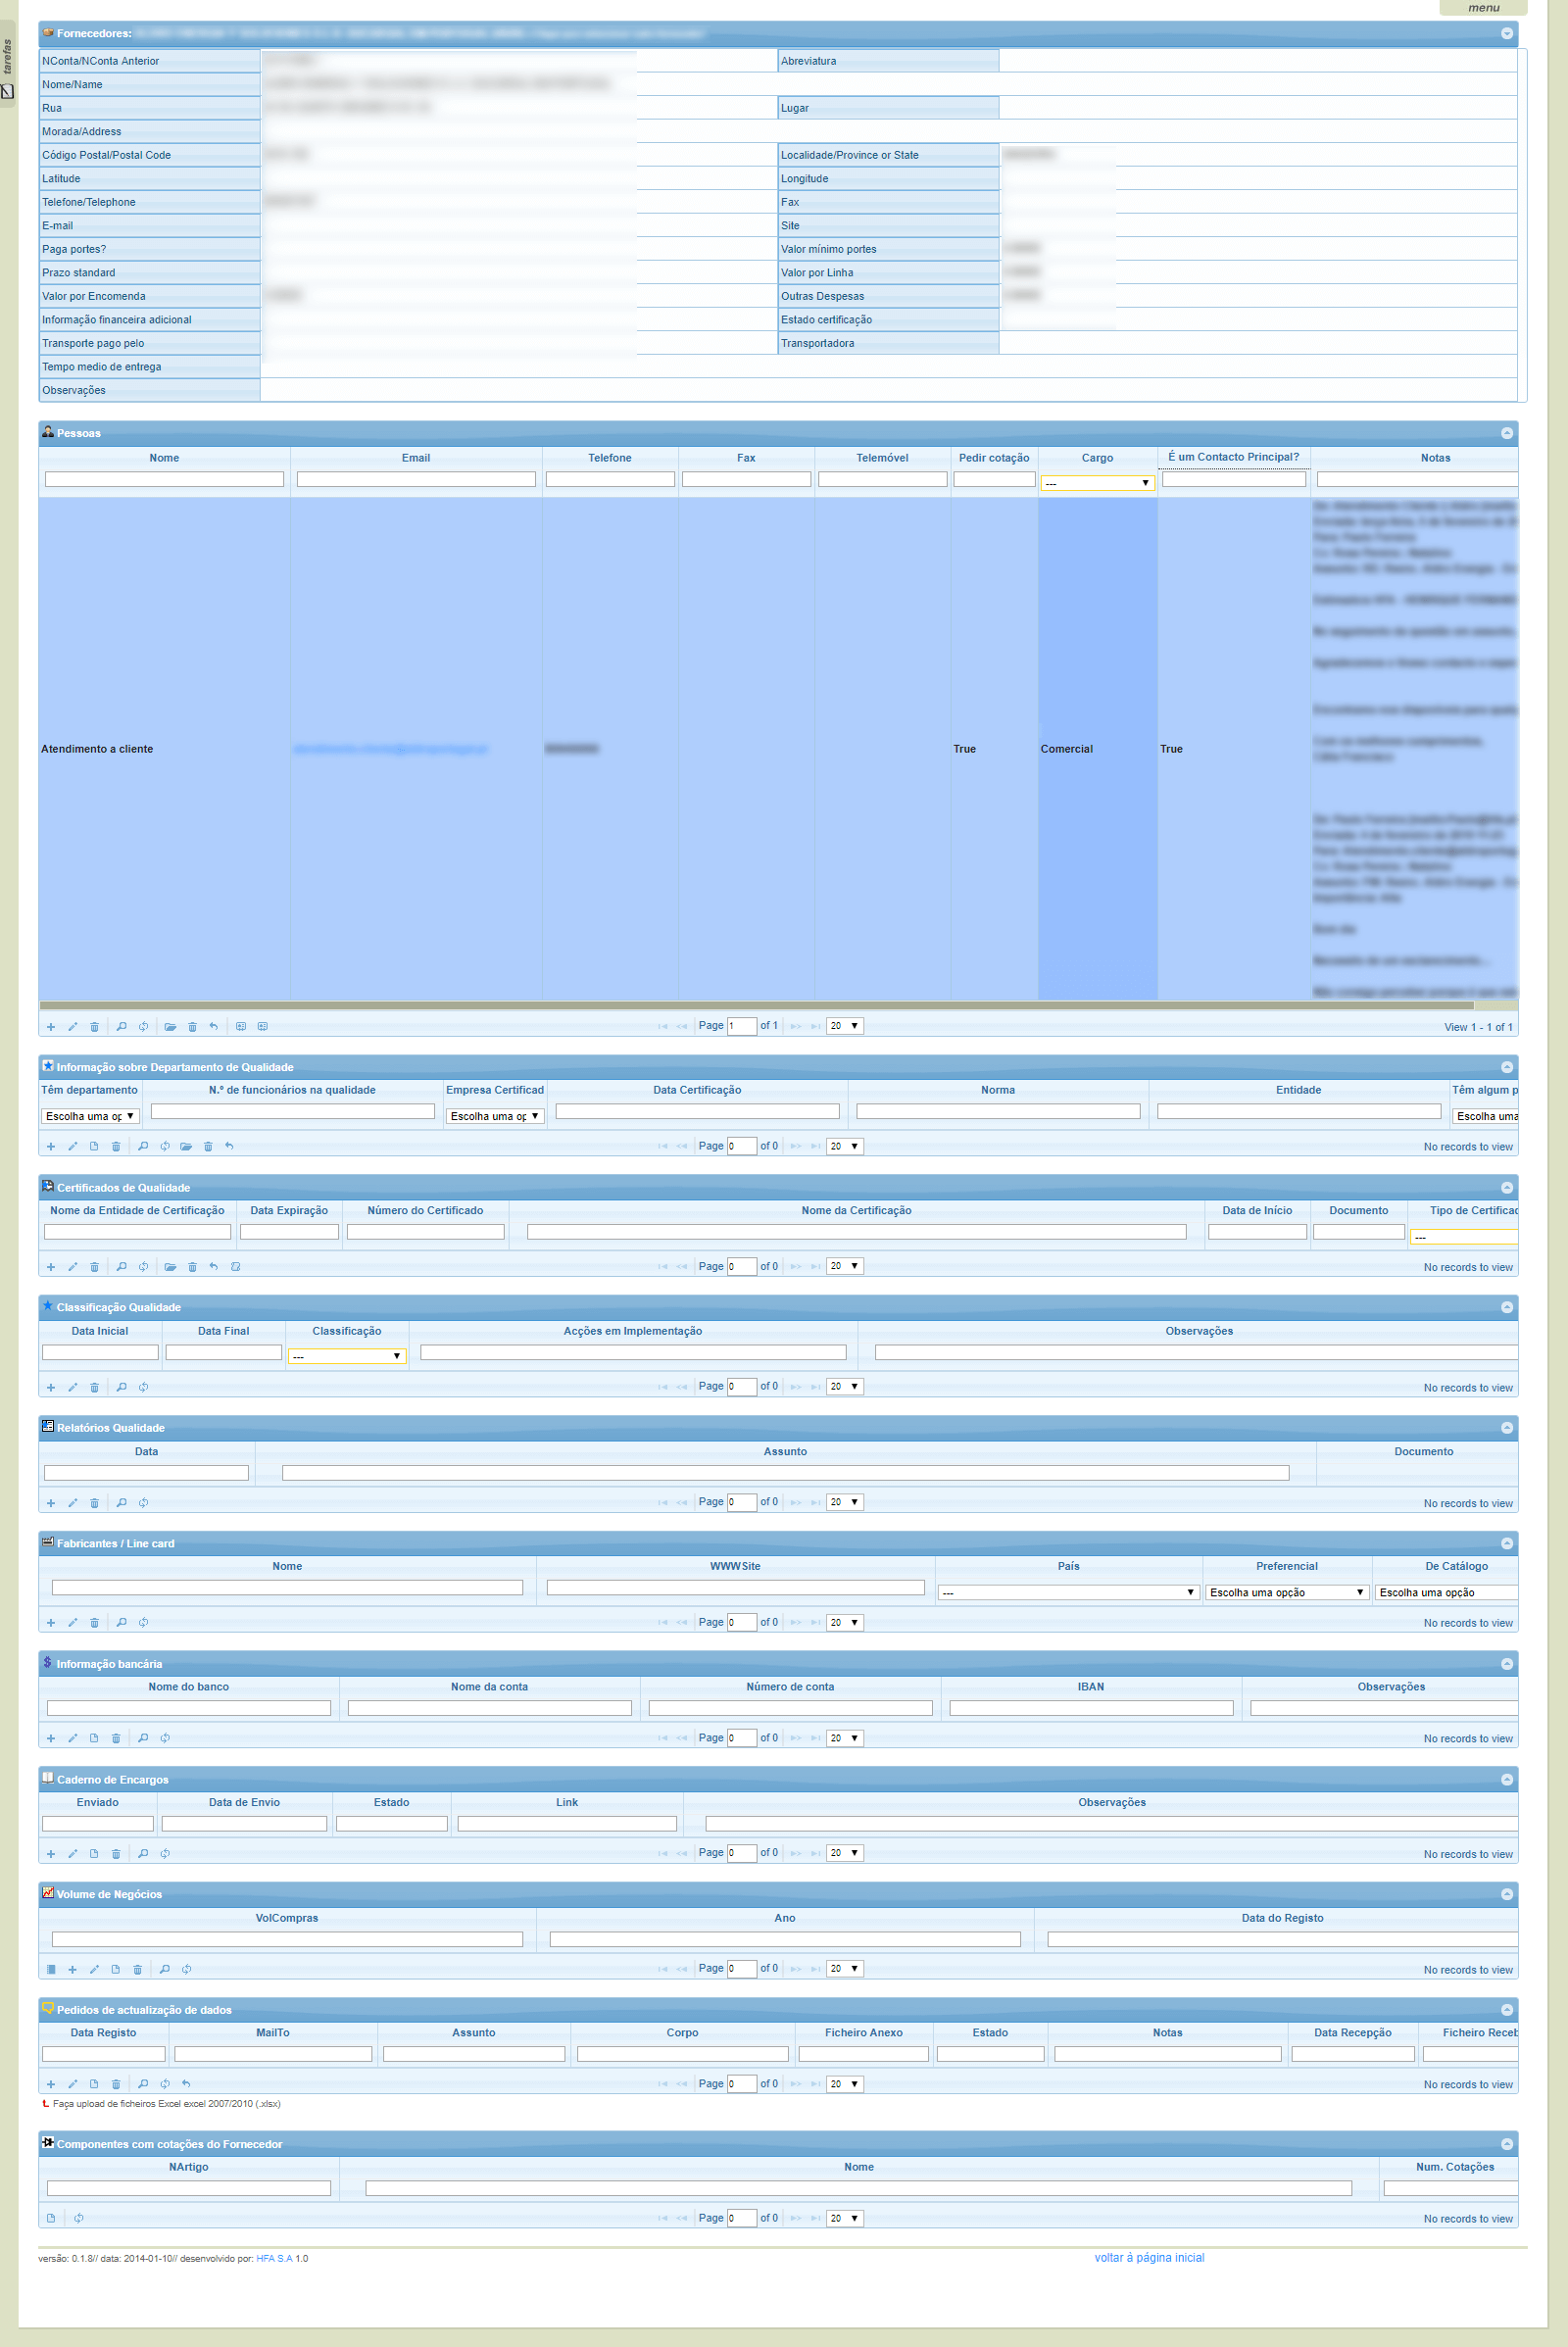Screen dimensions: 1568x2347
Task: Focus the VolCompras filter field
Action: (287, 1939)
